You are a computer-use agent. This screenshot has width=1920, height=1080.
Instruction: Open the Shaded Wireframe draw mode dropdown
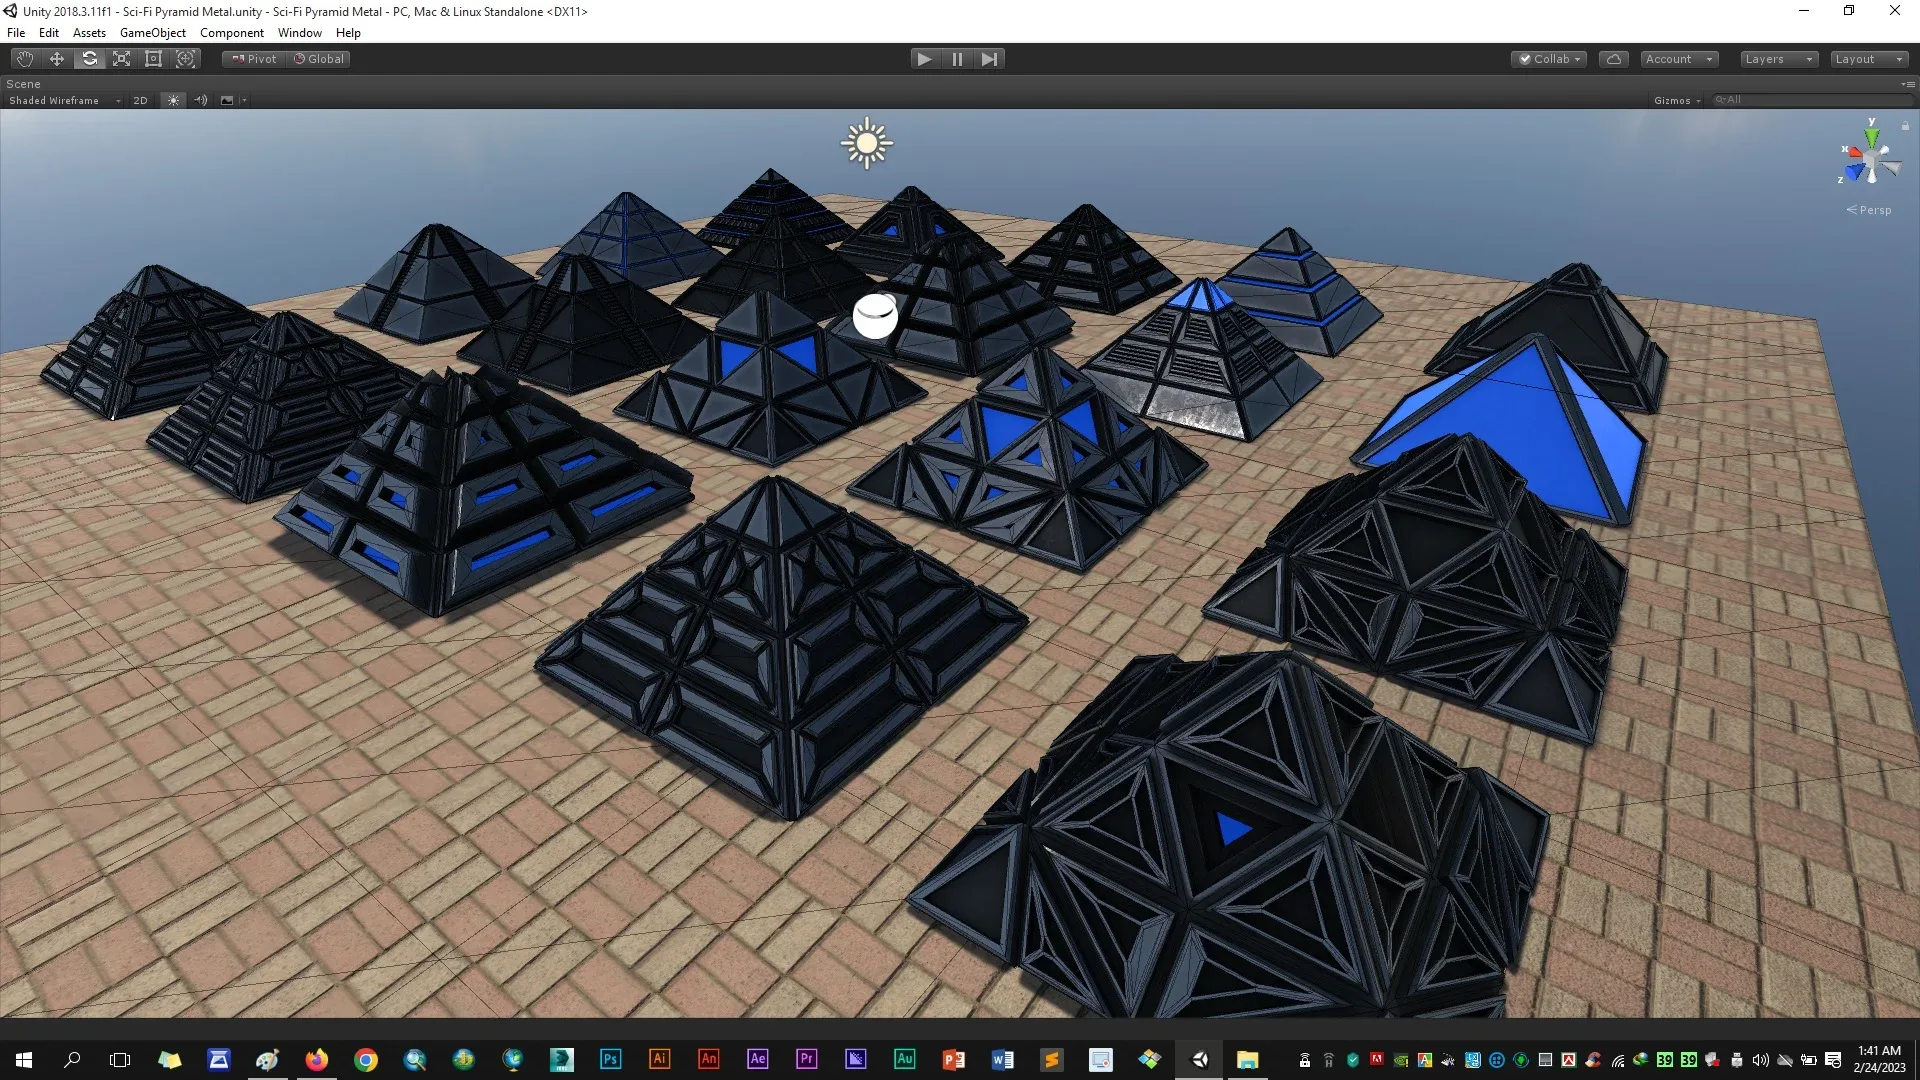point(64,100)
